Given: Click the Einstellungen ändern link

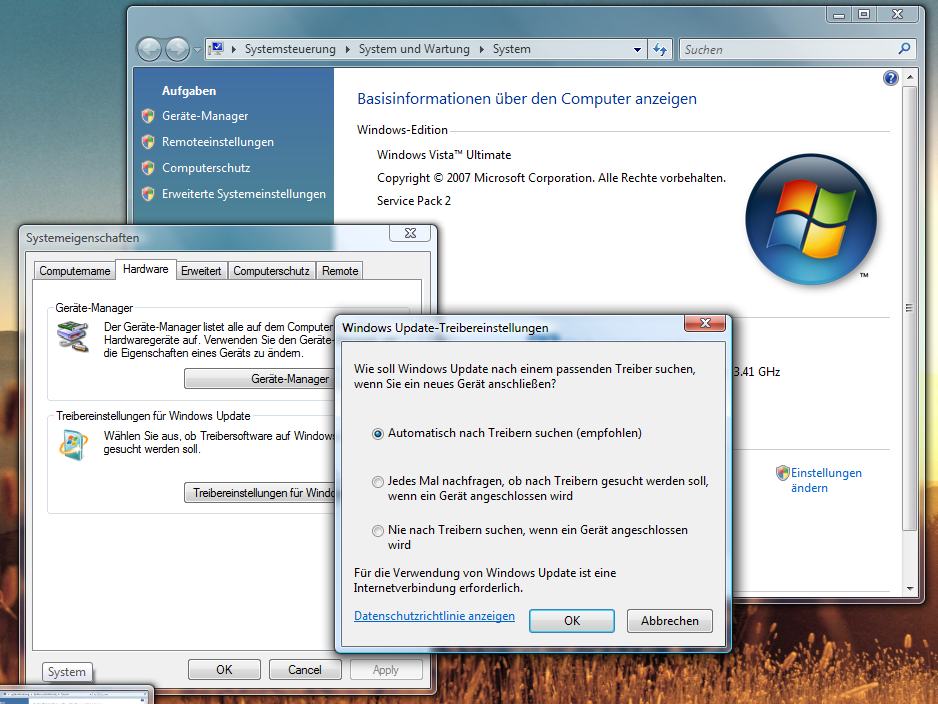Looking at the screenshot, I should tap(826, 480).
